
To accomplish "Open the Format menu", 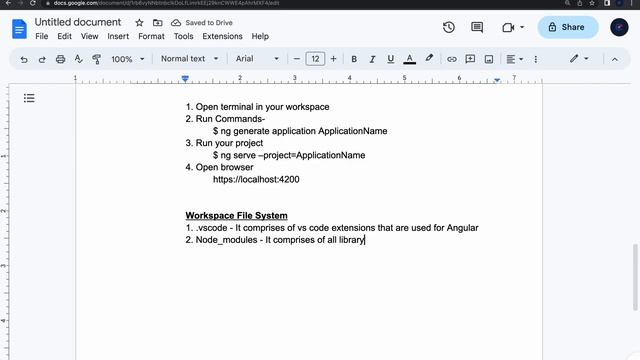I will 151,36.
